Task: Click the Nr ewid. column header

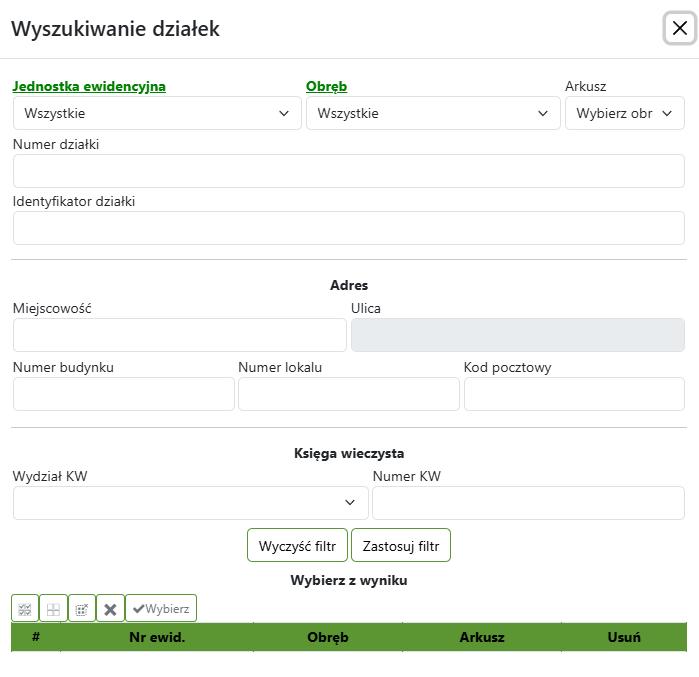Action: (156, 637)
